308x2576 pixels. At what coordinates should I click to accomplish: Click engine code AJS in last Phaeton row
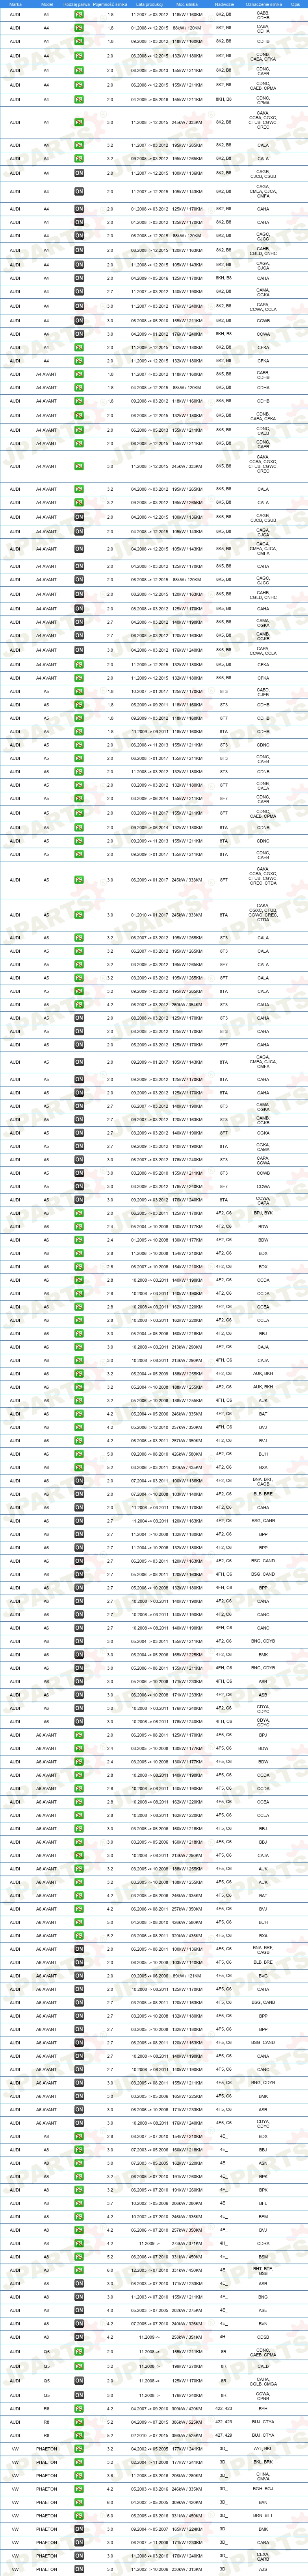pyautogui.click(x=263, y=2569)
